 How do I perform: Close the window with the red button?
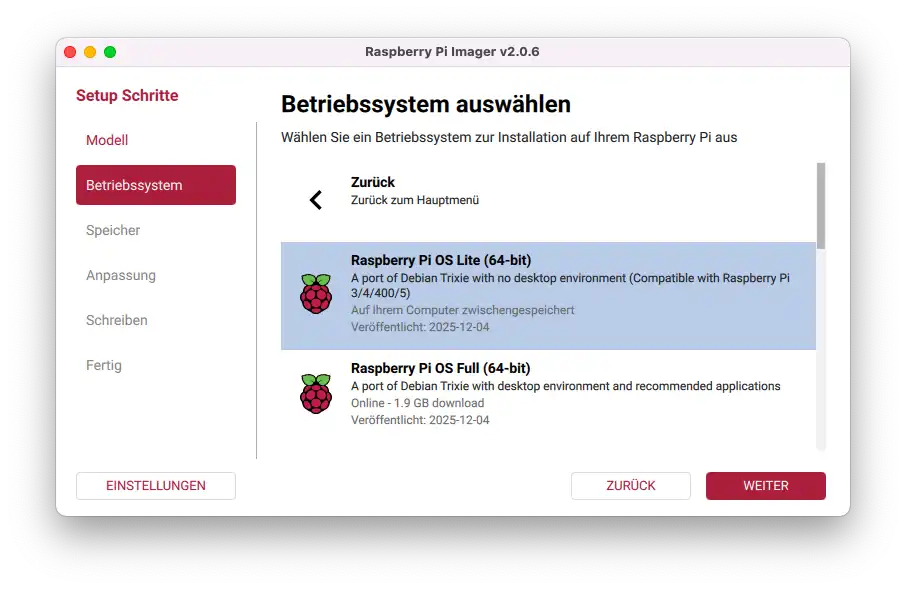70,52
